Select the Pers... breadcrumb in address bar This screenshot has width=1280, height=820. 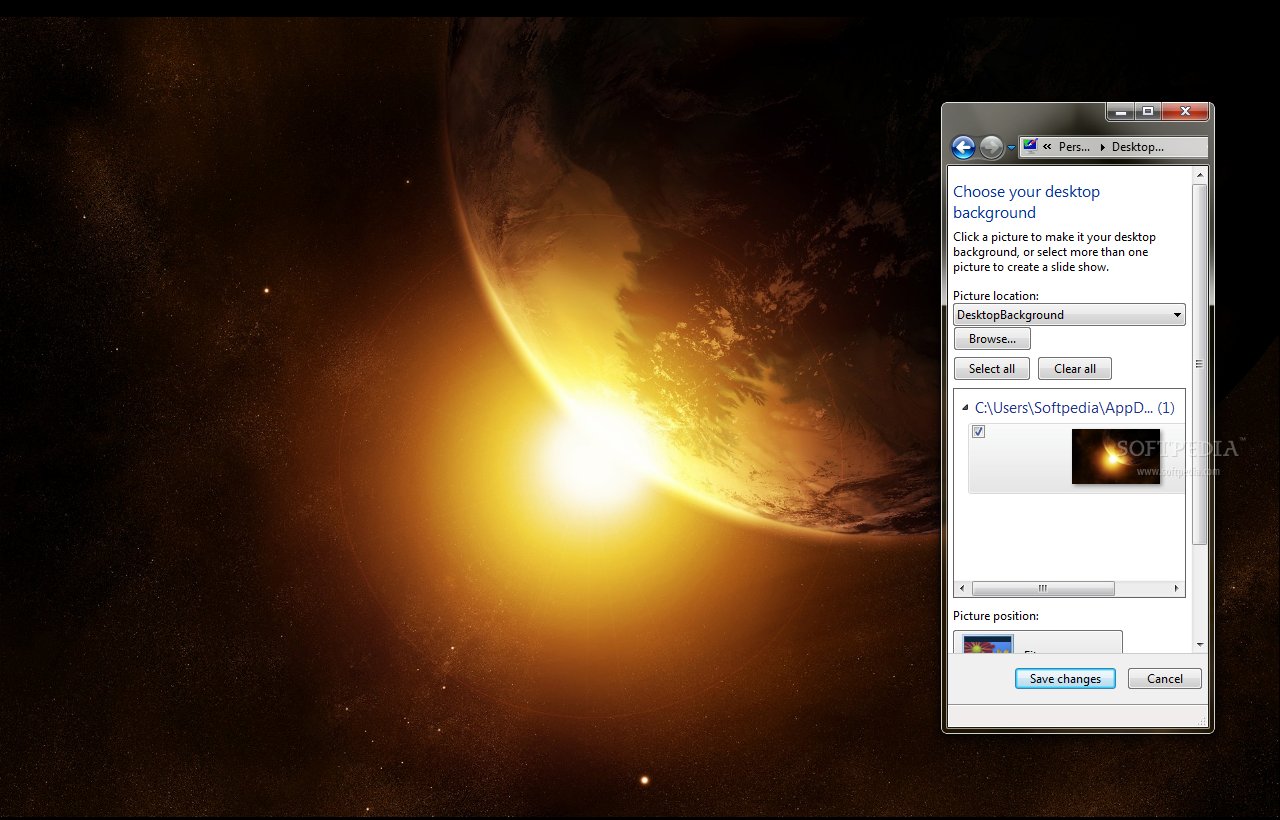click(x=1074, y=147)
